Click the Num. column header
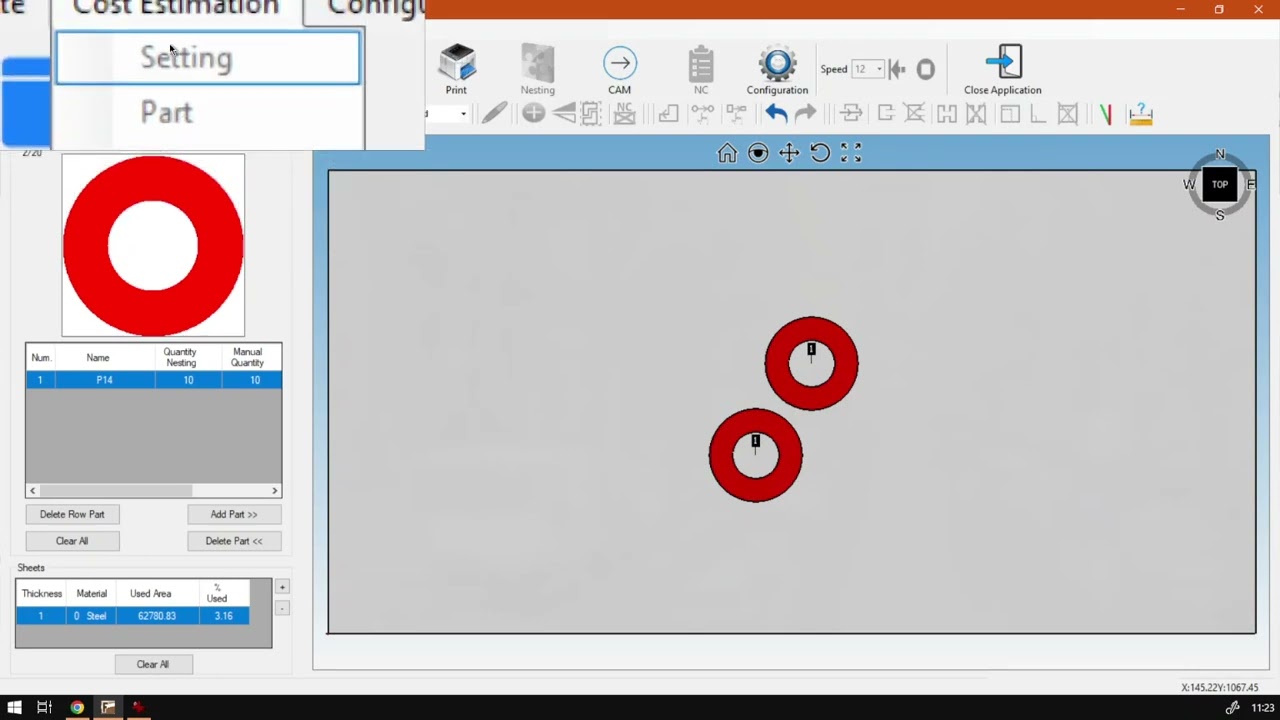The image size is (1280, 720). pyautogui.click(x=41, y=357)
